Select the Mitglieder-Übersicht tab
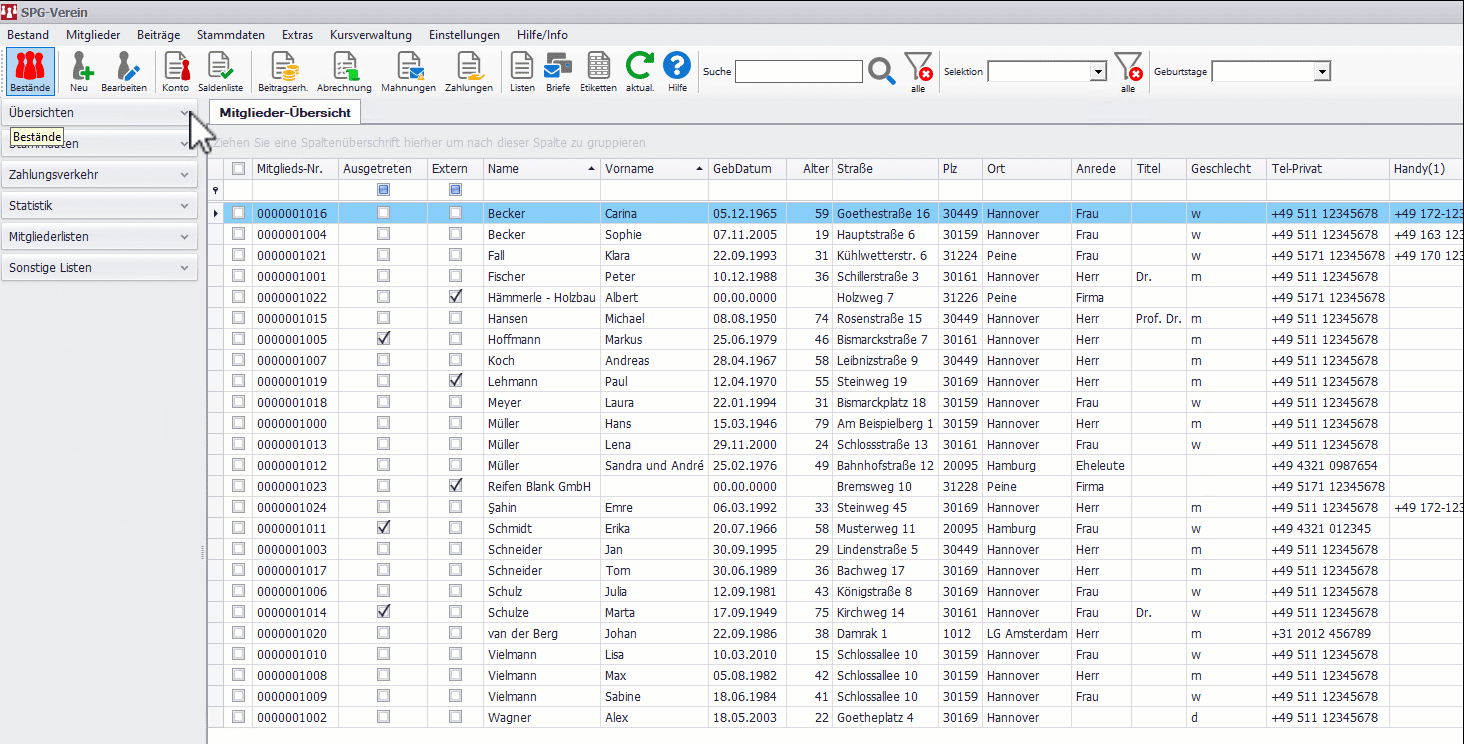 285,112
